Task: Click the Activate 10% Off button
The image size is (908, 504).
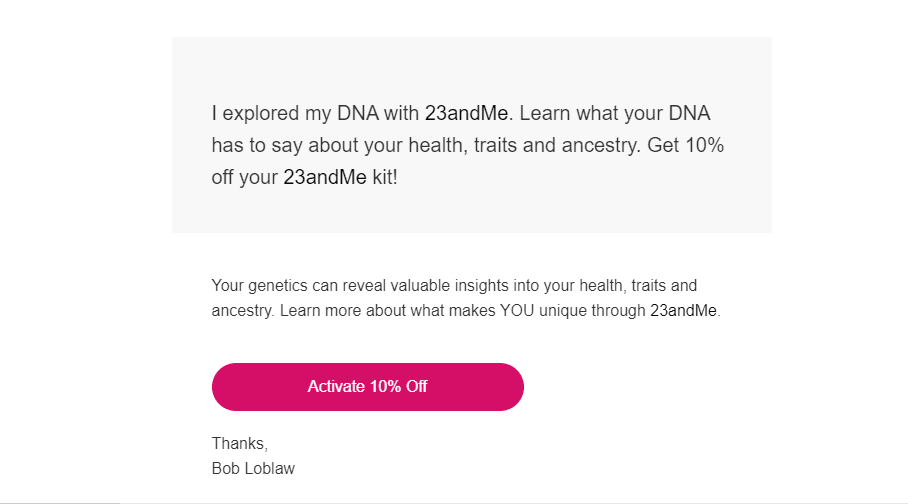Action: (x=367, y=387)
